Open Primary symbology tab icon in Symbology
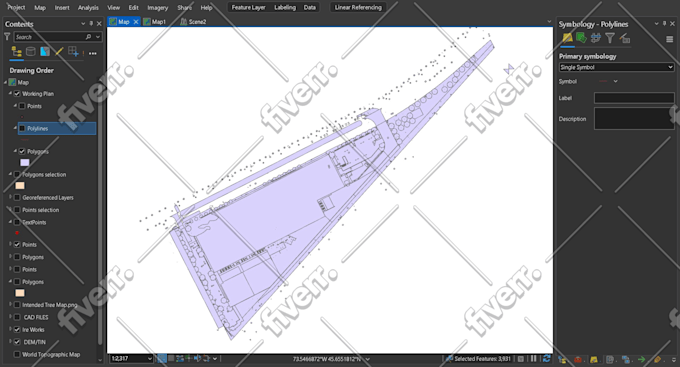 (x=567, y=38)
